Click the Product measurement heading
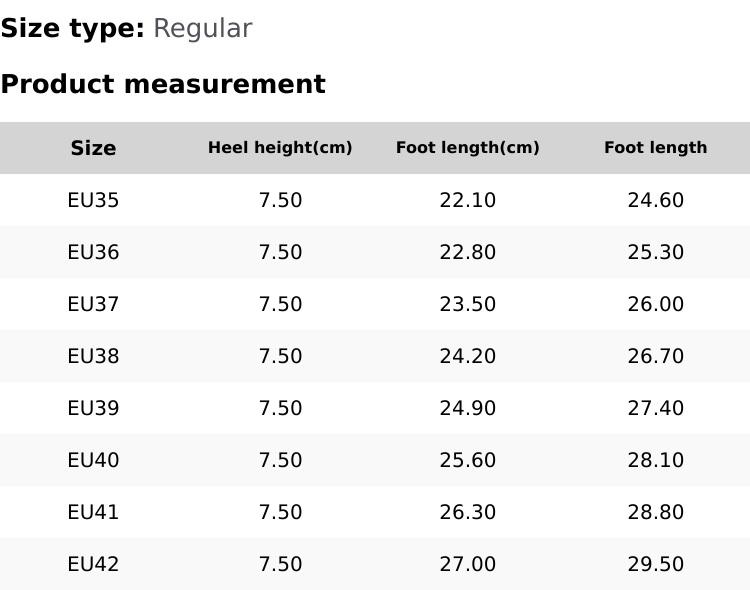The width and height of the screenshot is (750, 590). (163, 84)
